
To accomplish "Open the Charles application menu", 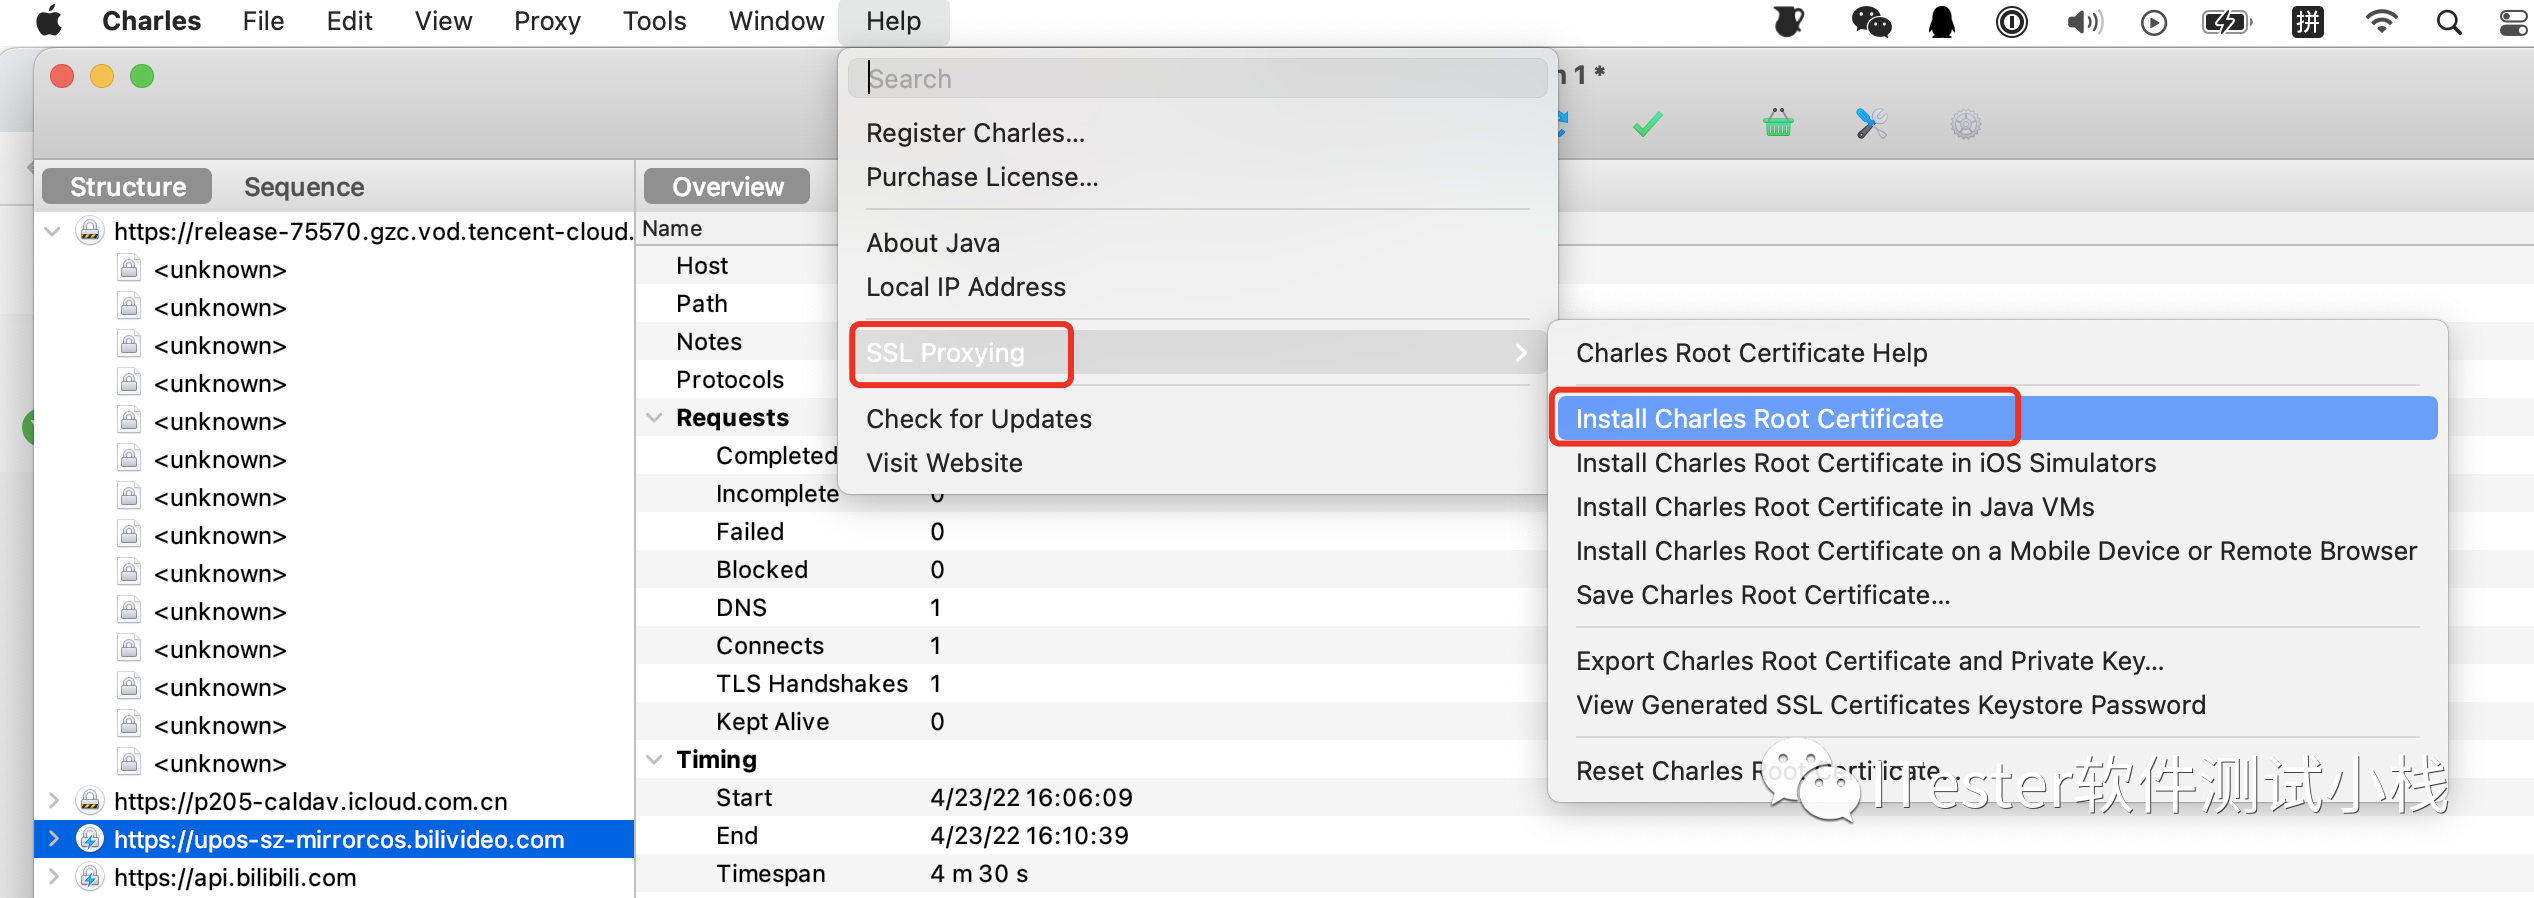I will pyautogui.click(x=151, y=21).
